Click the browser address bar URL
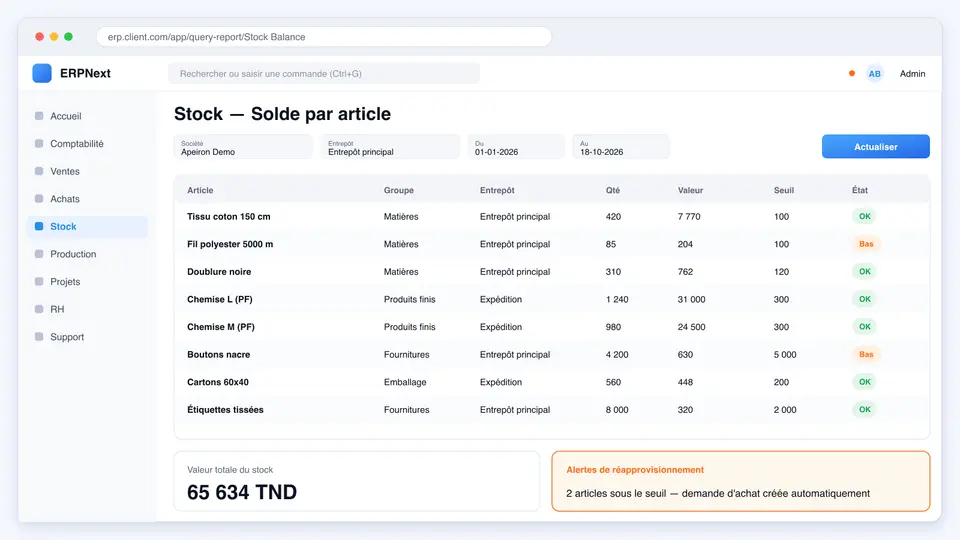The width and height of the screenshot is (960, 540). [x=324, y=37]
